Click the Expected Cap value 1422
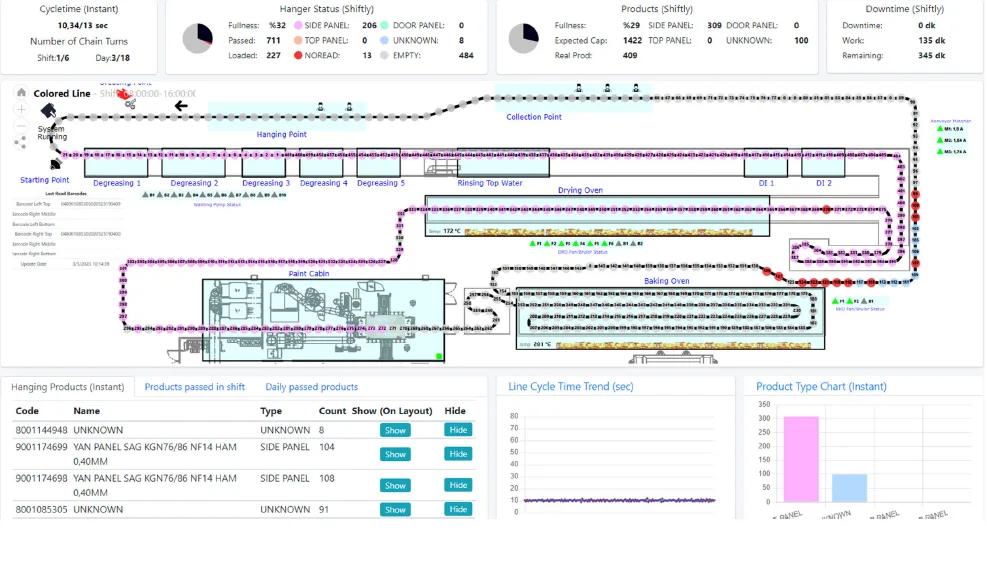Screen dimensions: 987x567 click(x=632, y=40)
